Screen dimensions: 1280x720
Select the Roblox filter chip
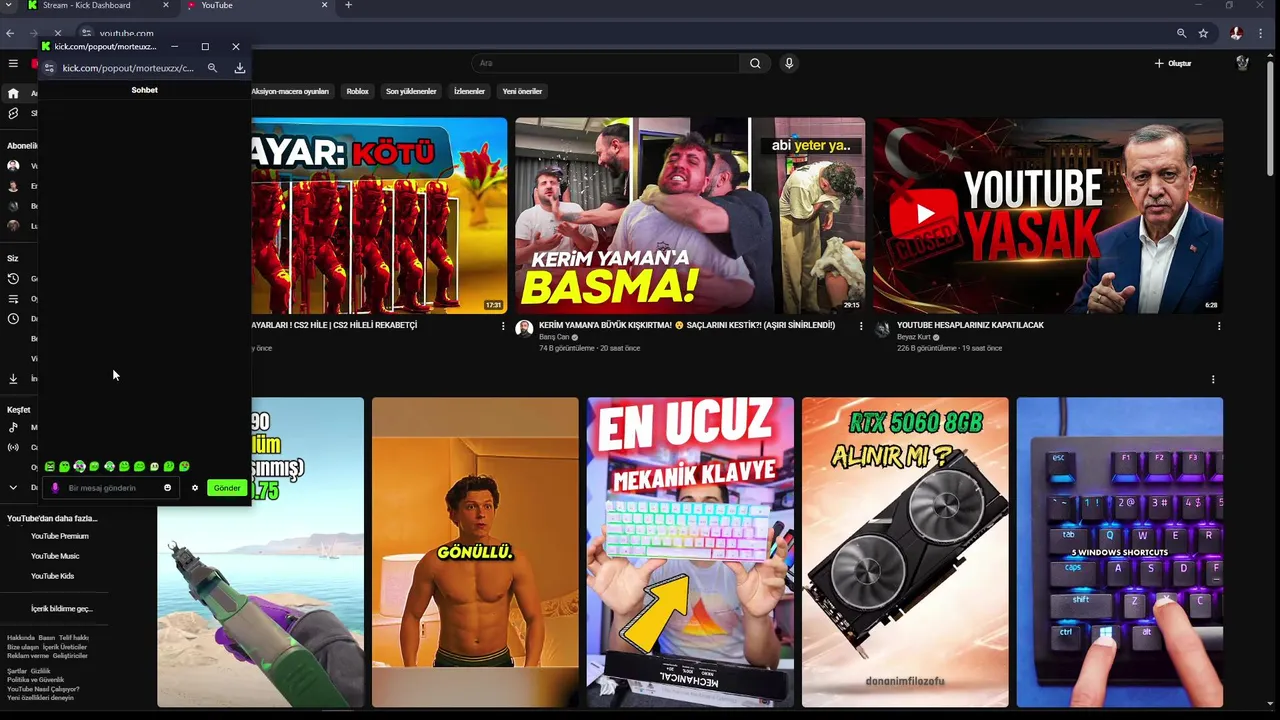[x=358, y=91]
